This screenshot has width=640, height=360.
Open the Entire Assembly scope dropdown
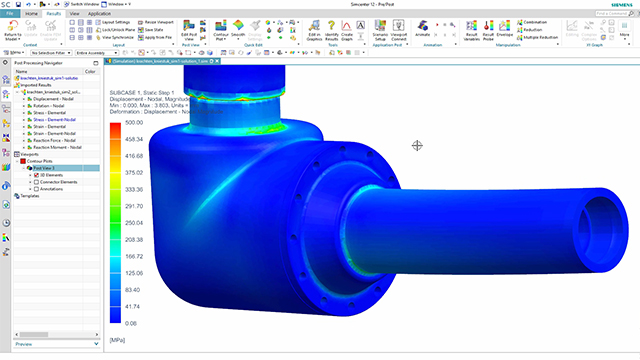[x=97, y=53]
